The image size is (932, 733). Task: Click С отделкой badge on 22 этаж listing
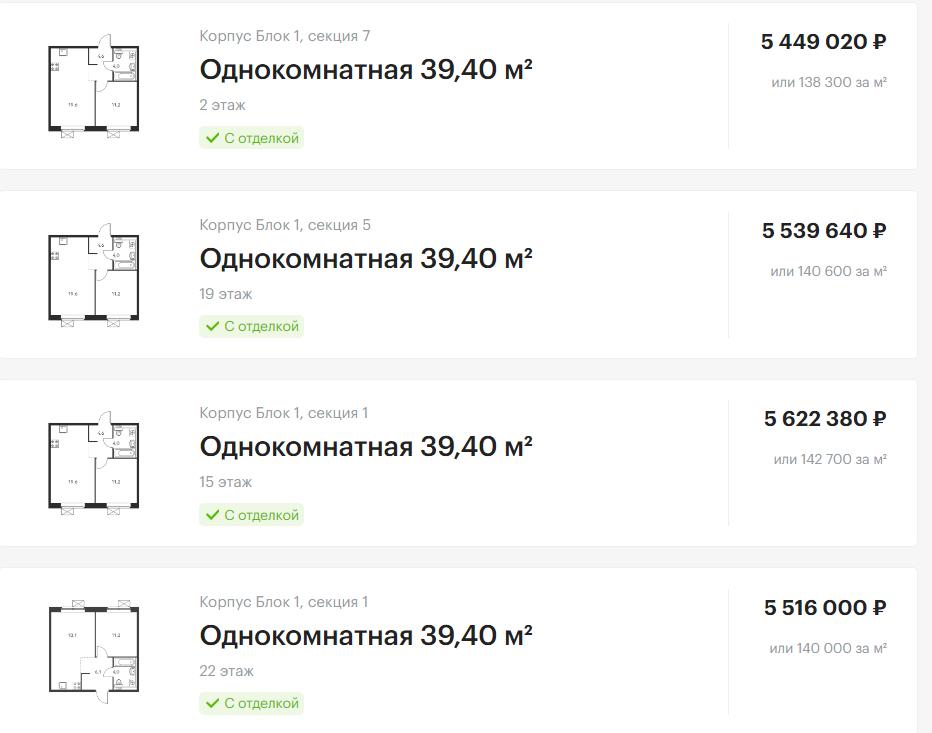pos(251,703)
